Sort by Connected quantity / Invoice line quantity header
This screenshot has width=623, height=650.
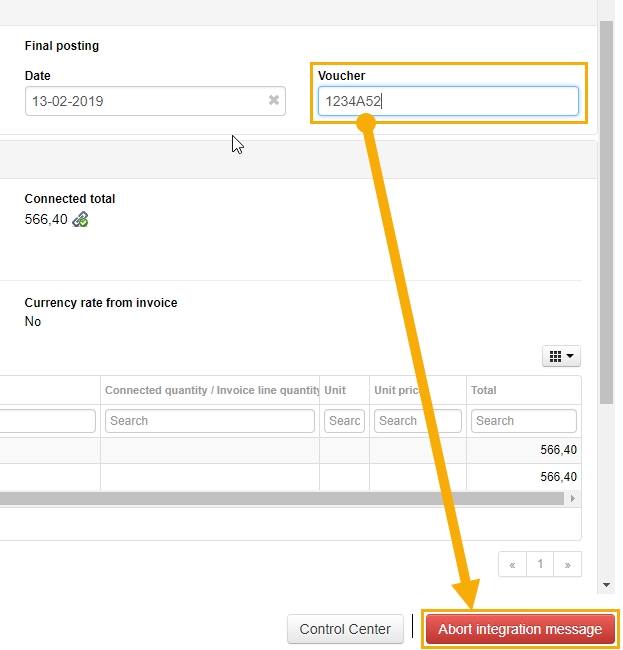212,390
